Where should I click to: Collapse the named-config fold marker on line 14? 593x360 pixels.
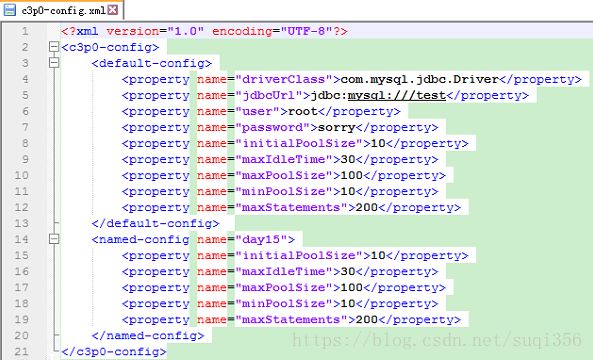coord(54,239)
